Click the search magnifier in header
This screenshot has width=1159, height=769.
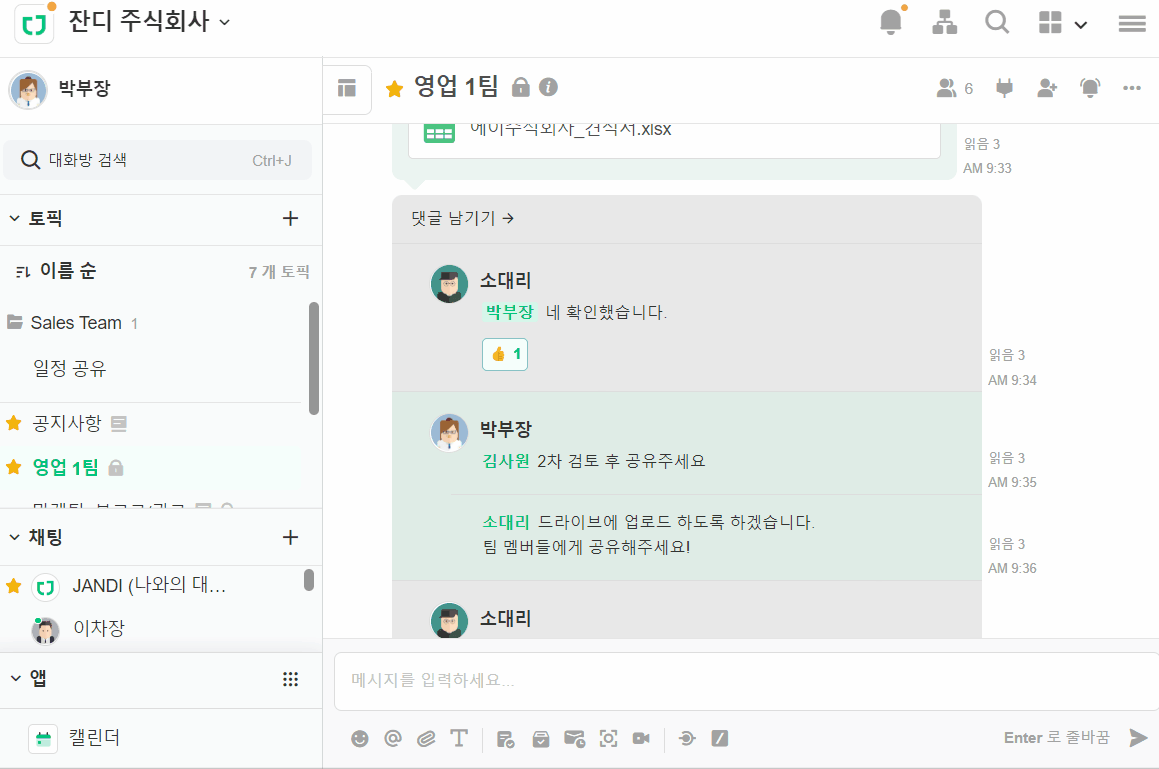coord(997,22)
